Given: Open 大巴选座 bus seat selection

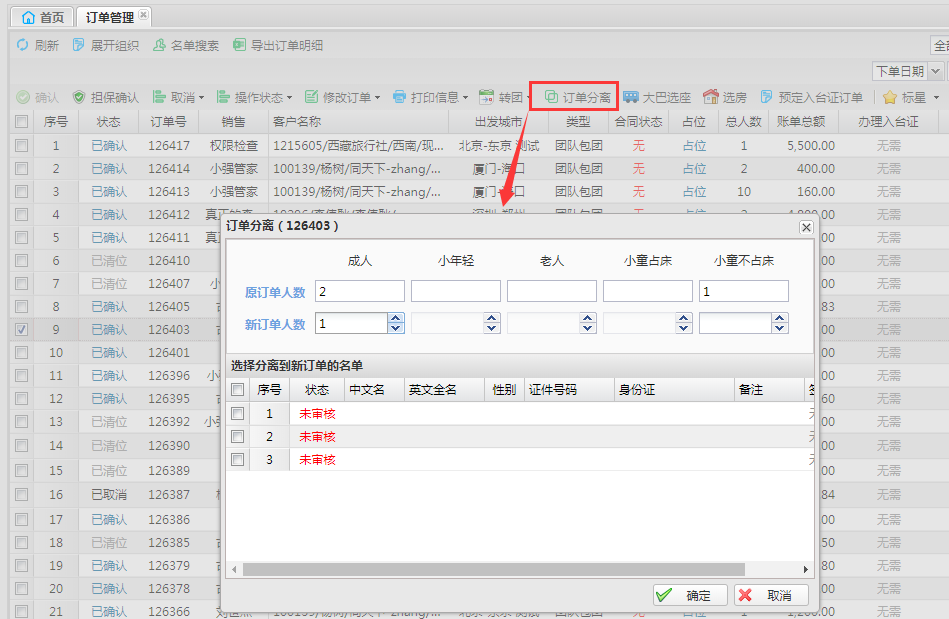Looking at the screenshot, I should [x=657, y=97].
